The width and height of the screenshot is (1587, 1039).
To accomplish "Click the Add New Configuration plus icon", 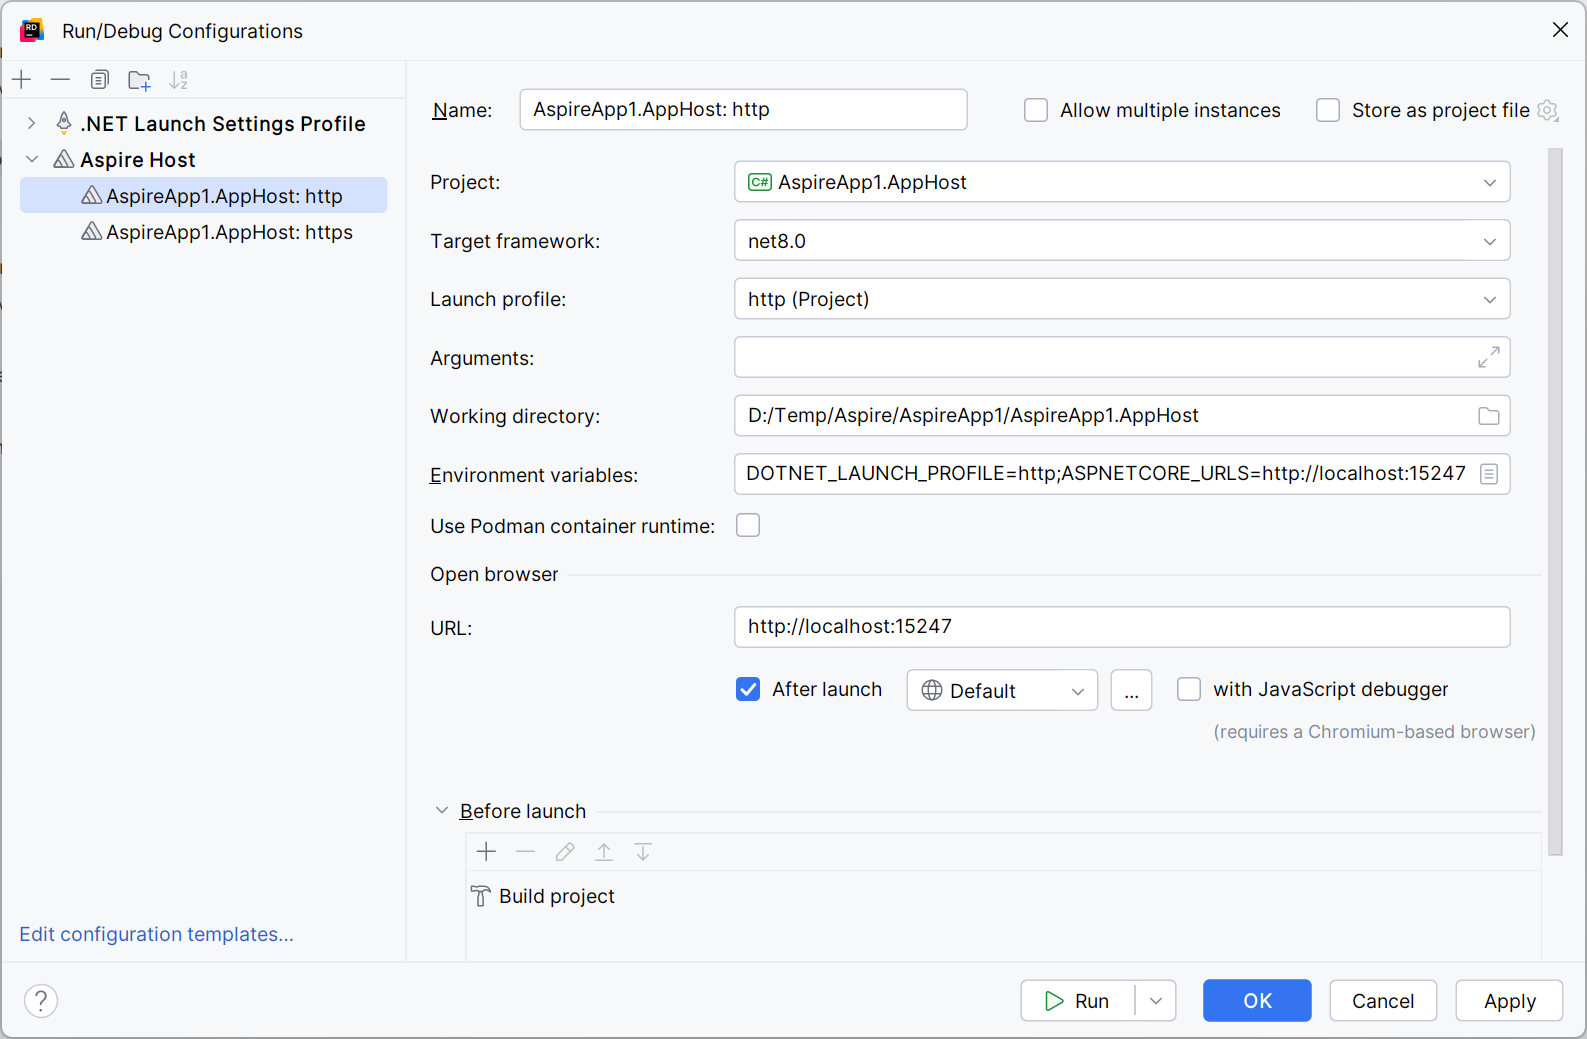I will (x=22, y=80).
